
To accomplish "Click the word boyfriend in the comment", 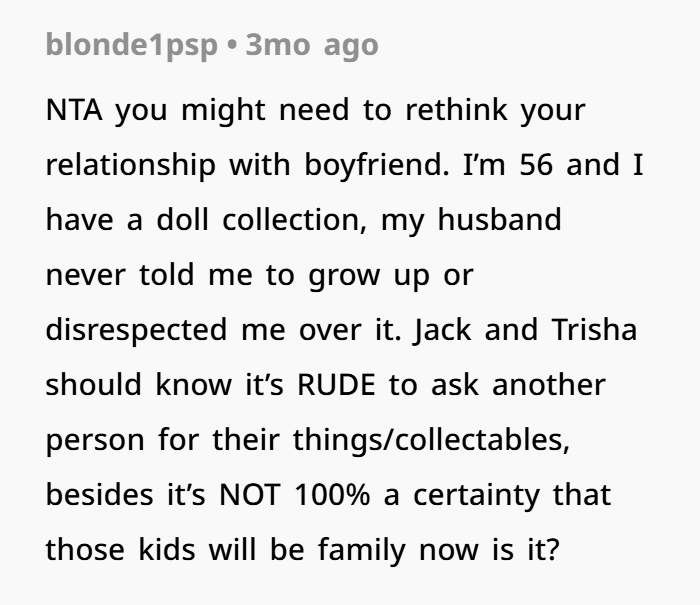I will click(x=376, y=165).
